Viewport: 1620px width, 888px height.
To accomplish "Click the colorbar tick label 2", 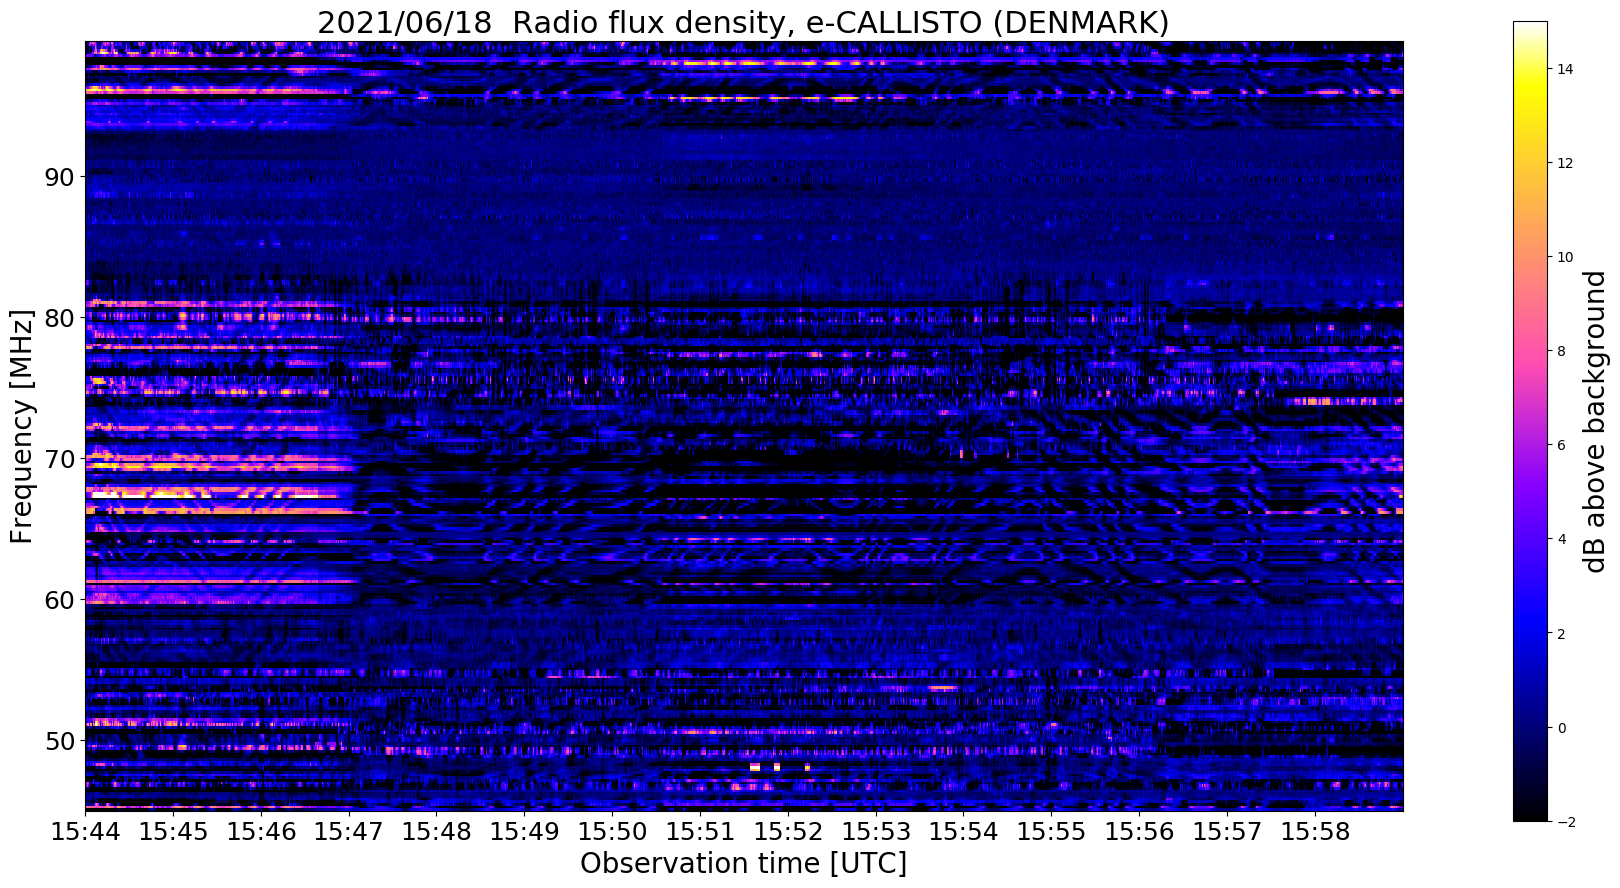I will pos(1560,633).
